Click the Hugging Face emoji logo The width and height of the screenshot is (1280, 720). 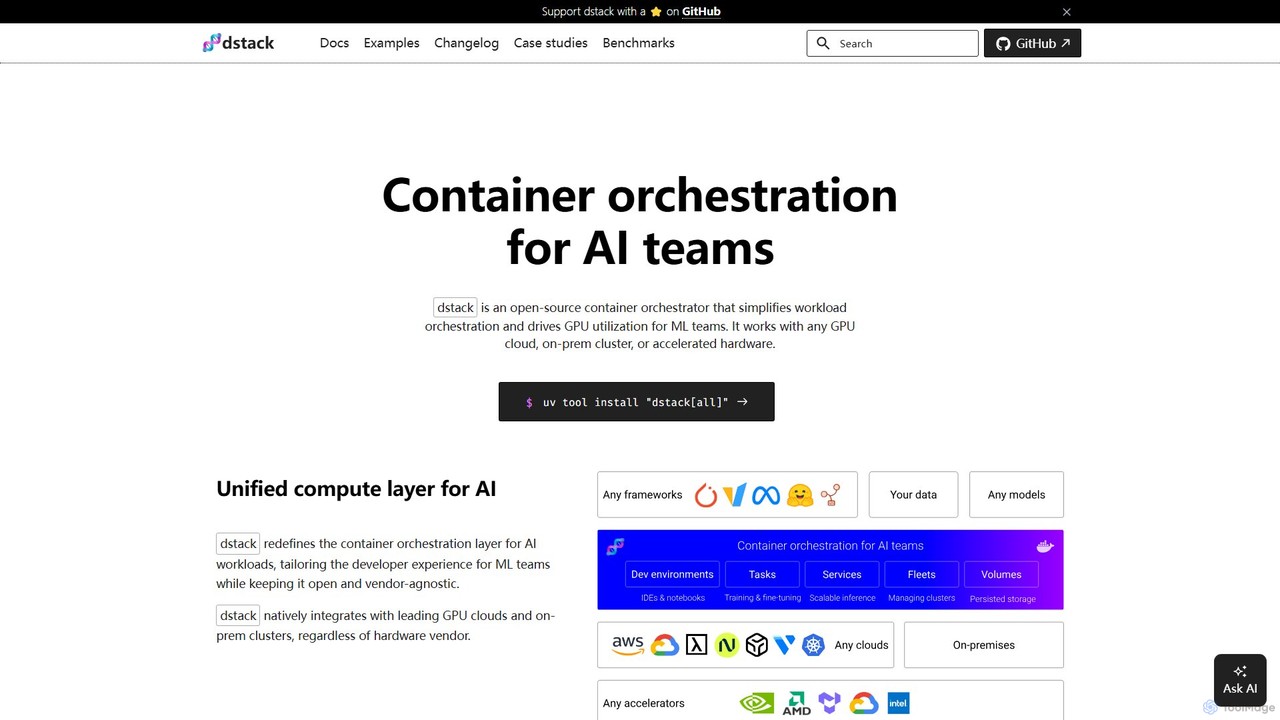coord(798,495)
